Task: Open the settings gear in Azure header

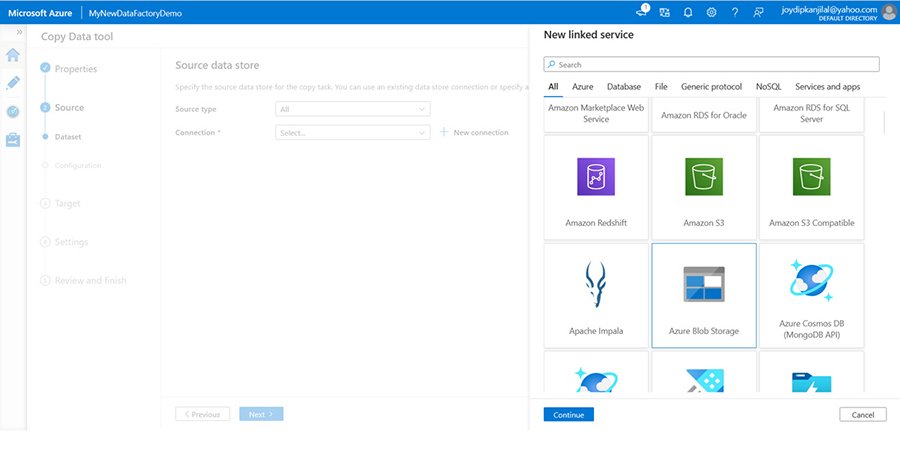Action: (x=711, y=12)
